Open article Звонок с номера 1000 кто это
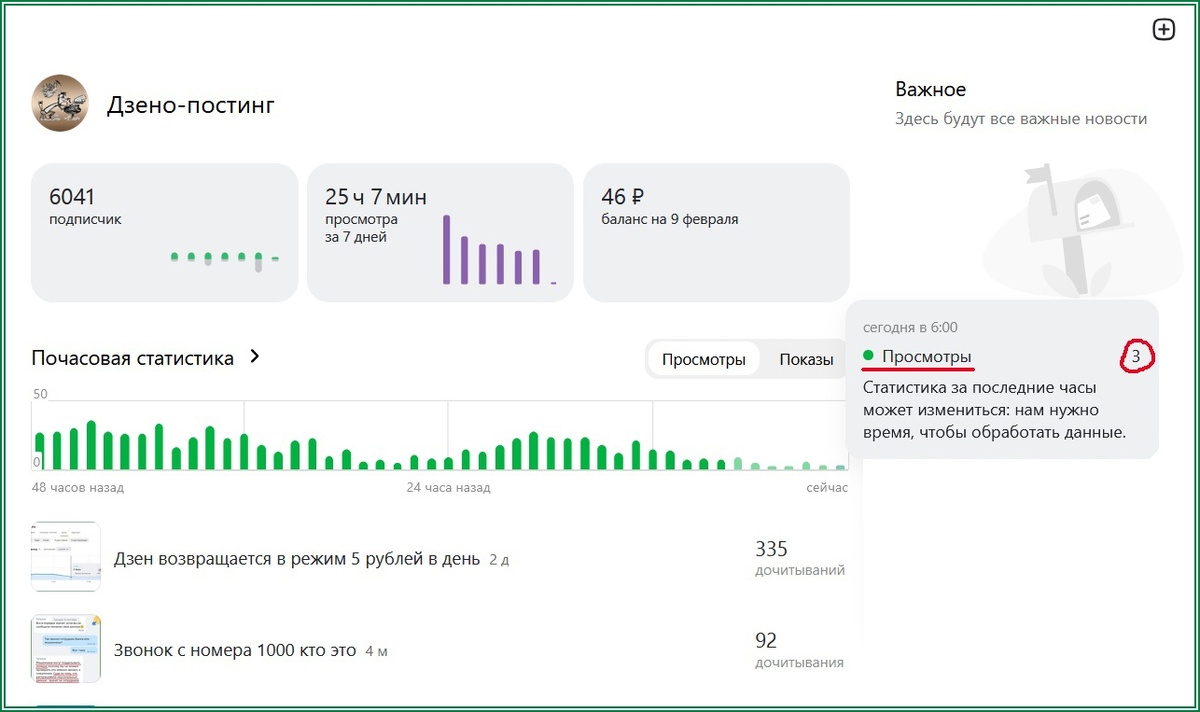This screenshot has height=712, width=1200. coord(235,650)
